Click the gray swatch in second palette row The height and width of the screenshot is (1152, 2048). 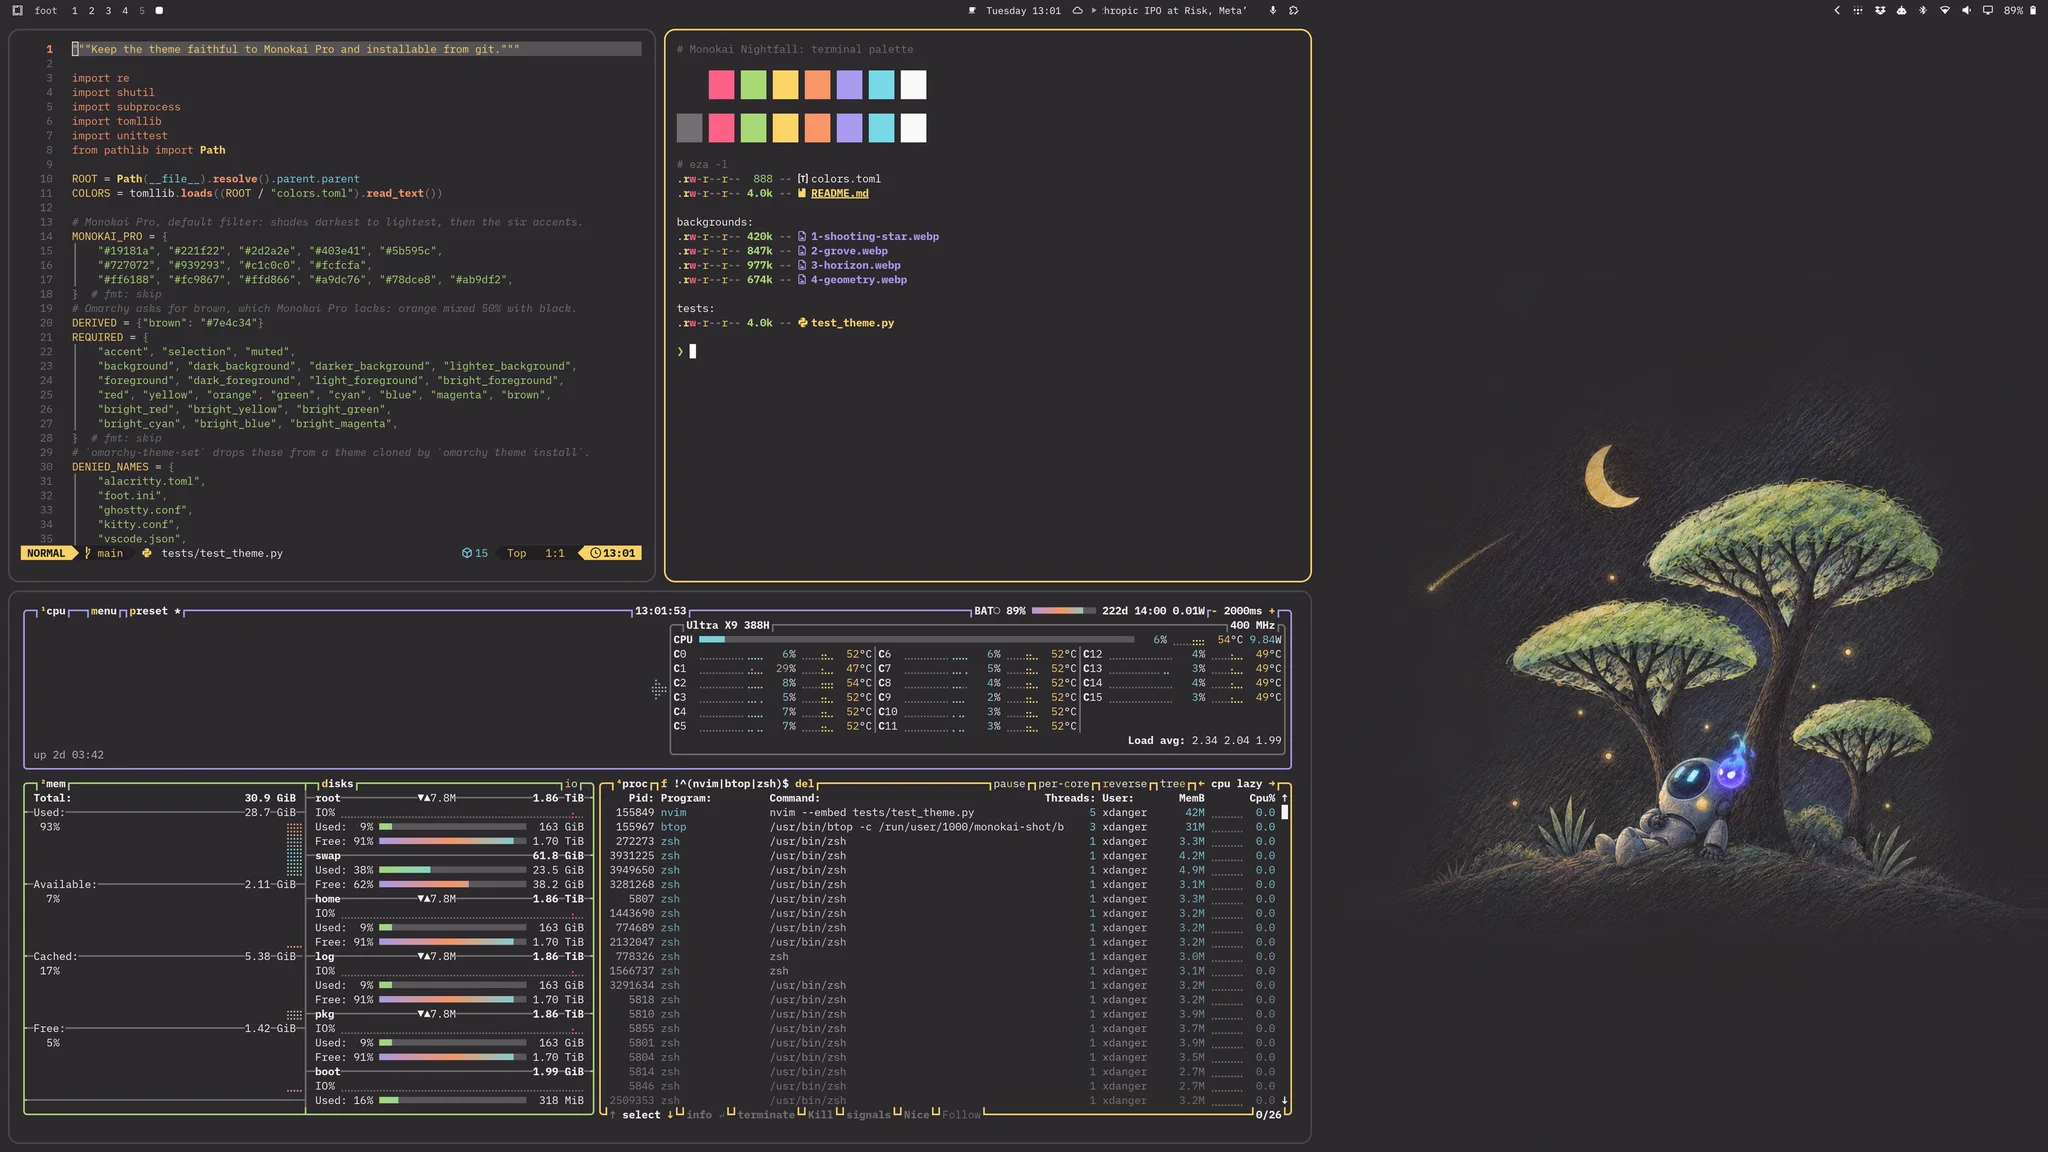click(689, 128)
